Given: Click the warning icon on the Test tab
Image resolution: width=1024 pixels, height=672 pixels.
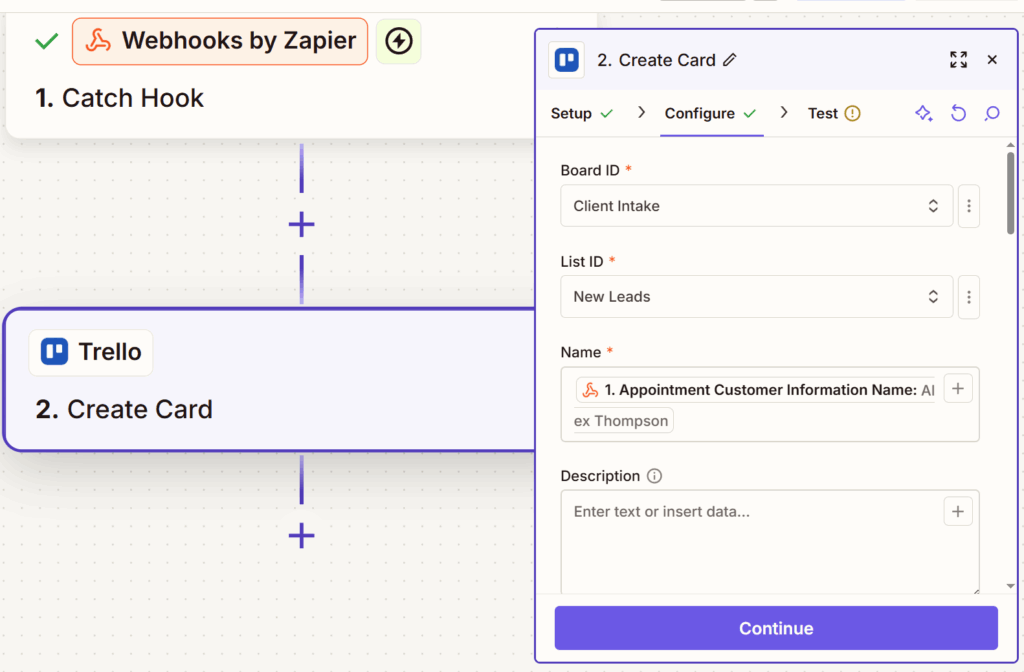Looking at the screenshot, I should click(x=855, y=113).
